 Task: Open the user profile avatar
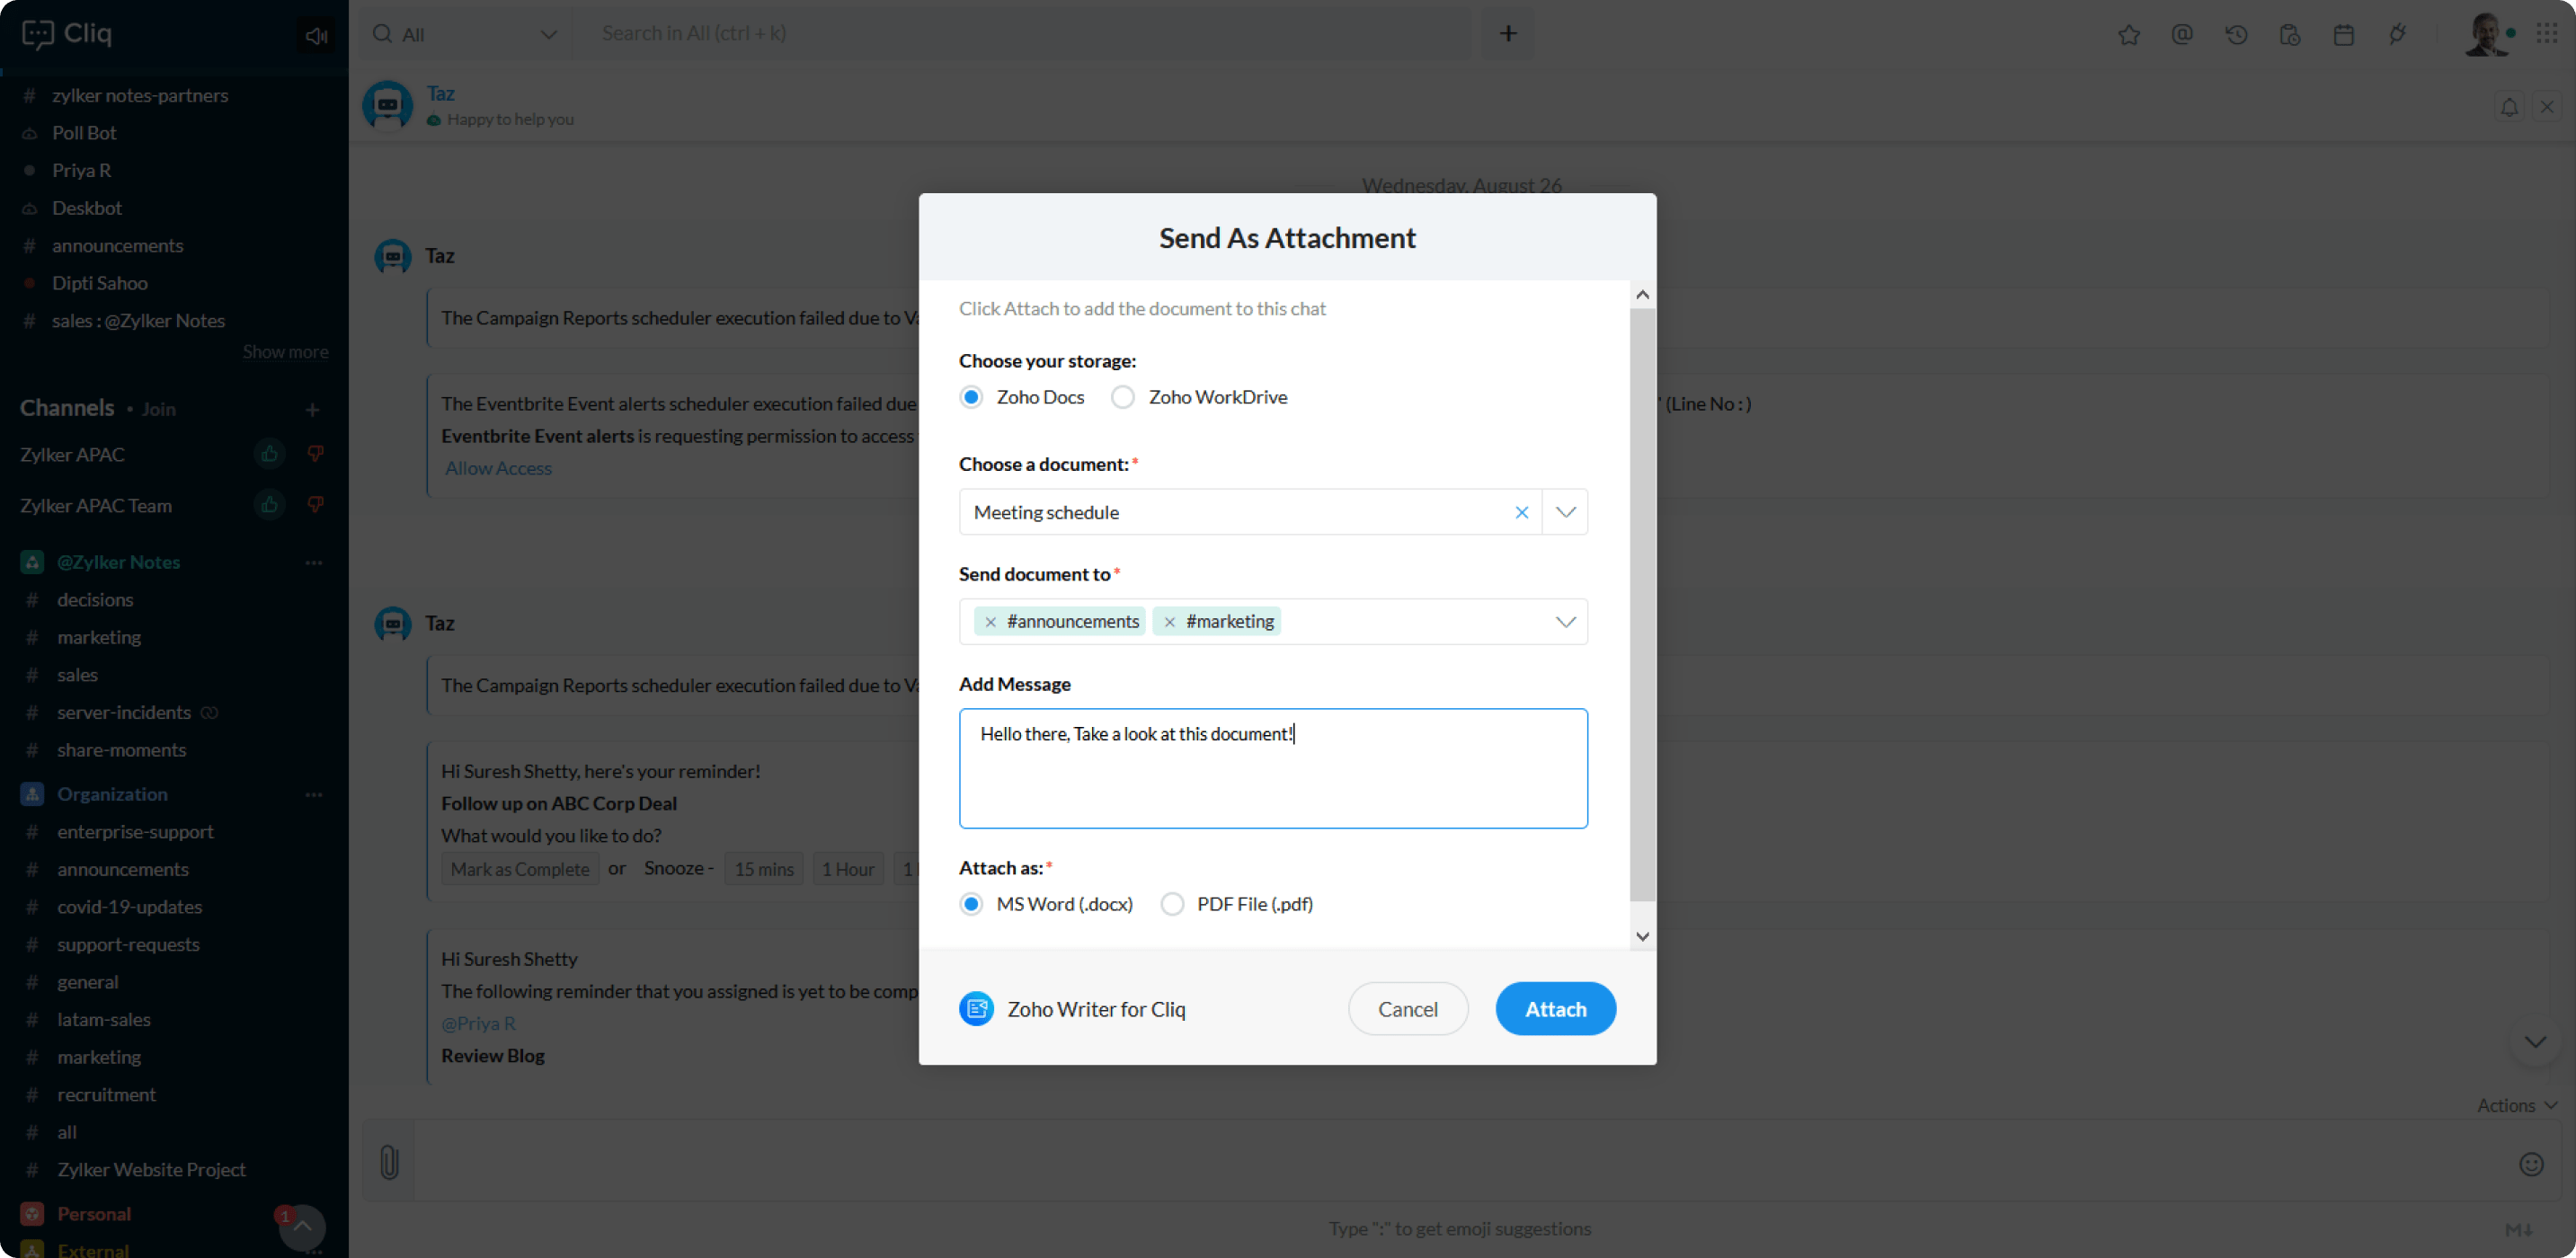(2485, 35)
